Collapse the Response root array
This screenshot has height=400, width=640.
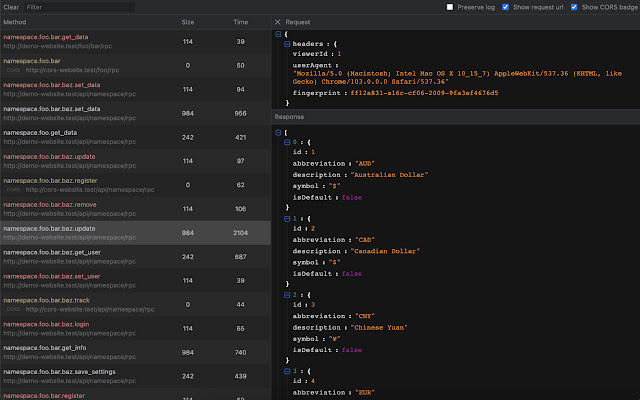click(x=279, y=131)
